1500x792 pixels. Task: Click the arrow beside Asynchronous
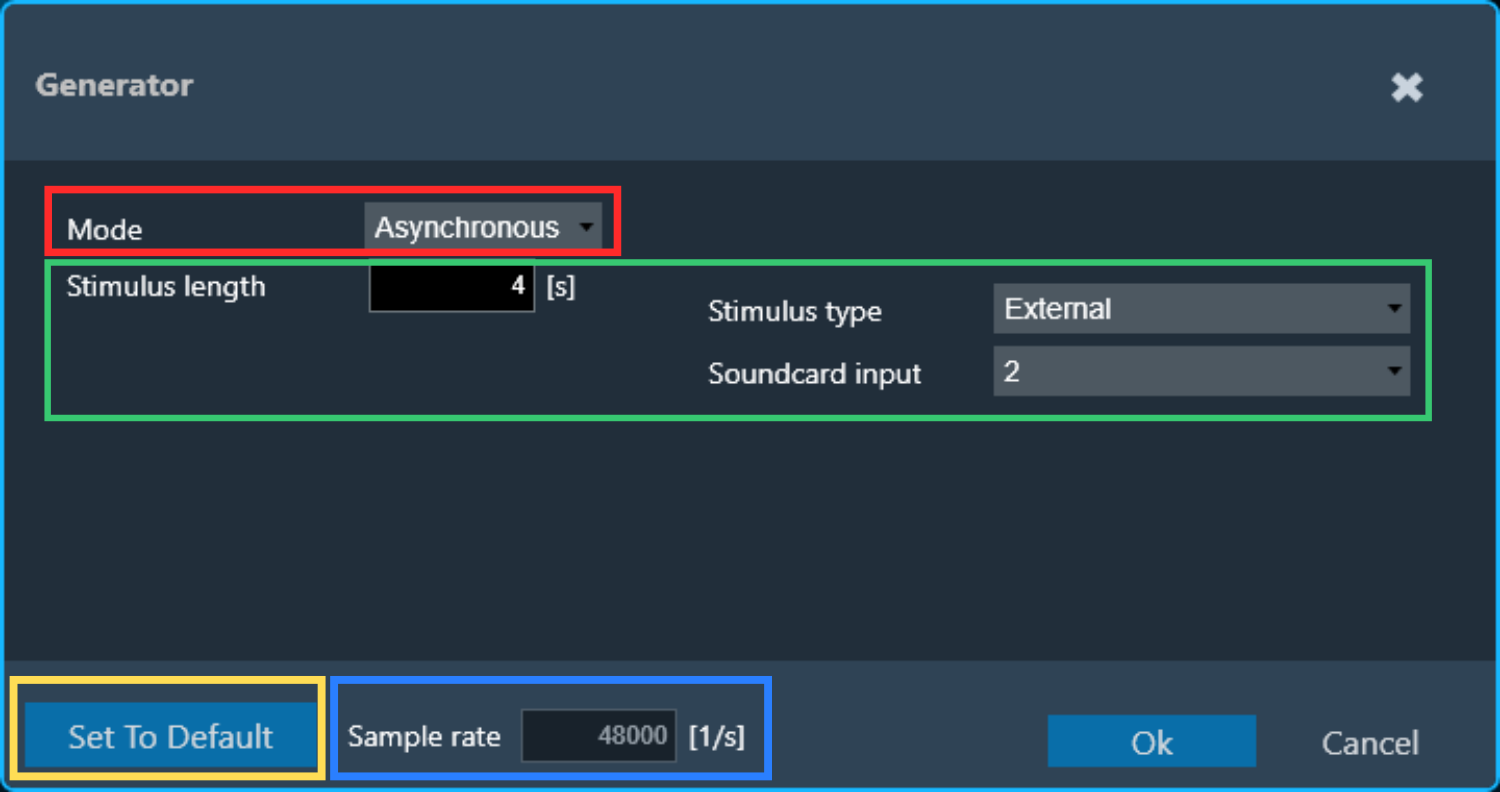click(x=585, y=228)
